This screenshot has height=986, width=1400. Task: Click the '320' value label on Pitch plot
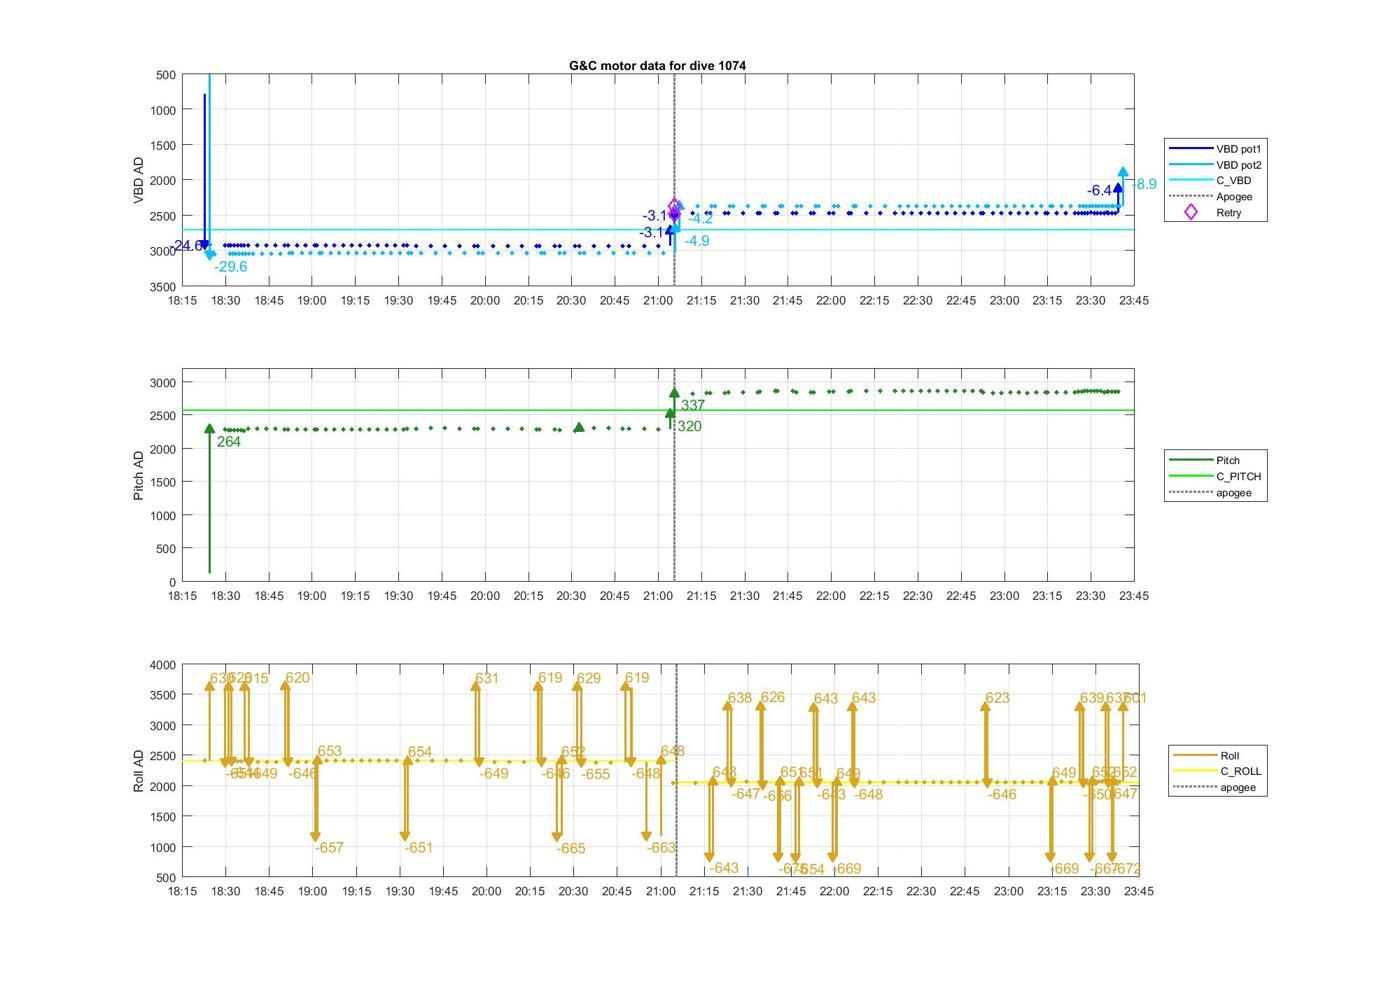coord(689,427)
